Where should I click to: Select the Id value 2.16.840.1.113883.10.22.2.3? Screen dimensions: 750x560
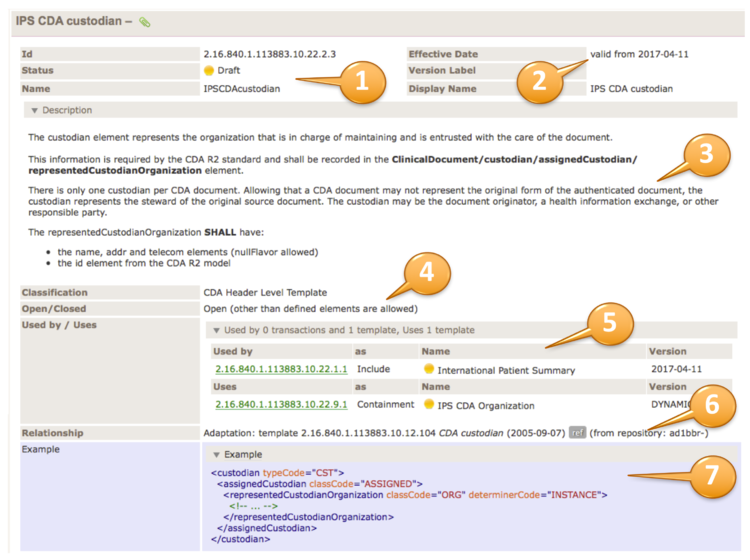coord(270,54)
